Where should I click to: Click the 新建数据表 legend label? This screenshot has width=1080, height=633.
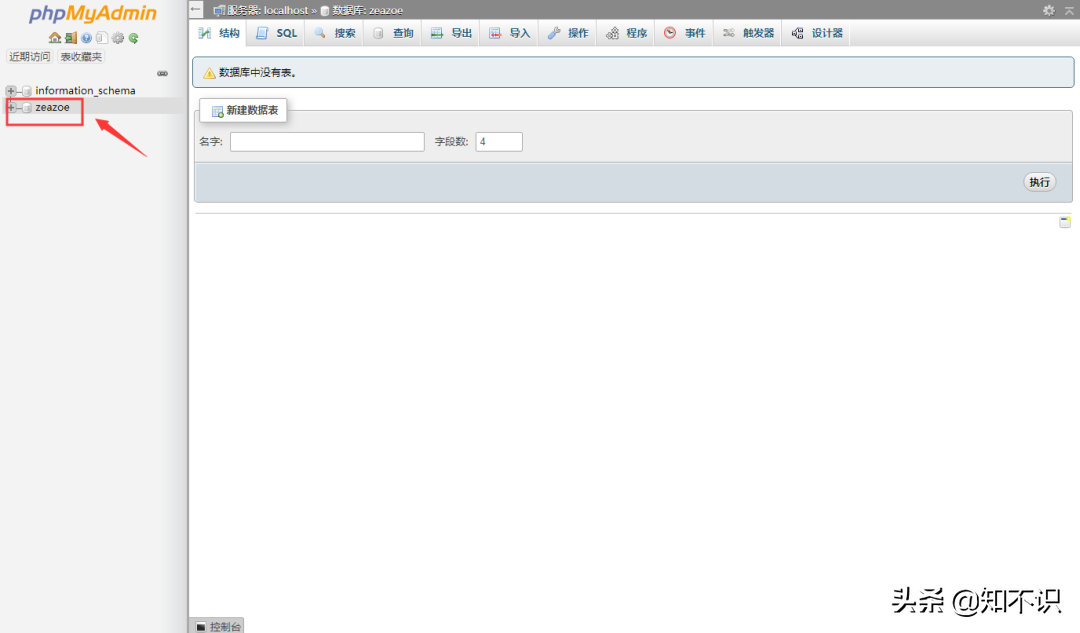245,110
